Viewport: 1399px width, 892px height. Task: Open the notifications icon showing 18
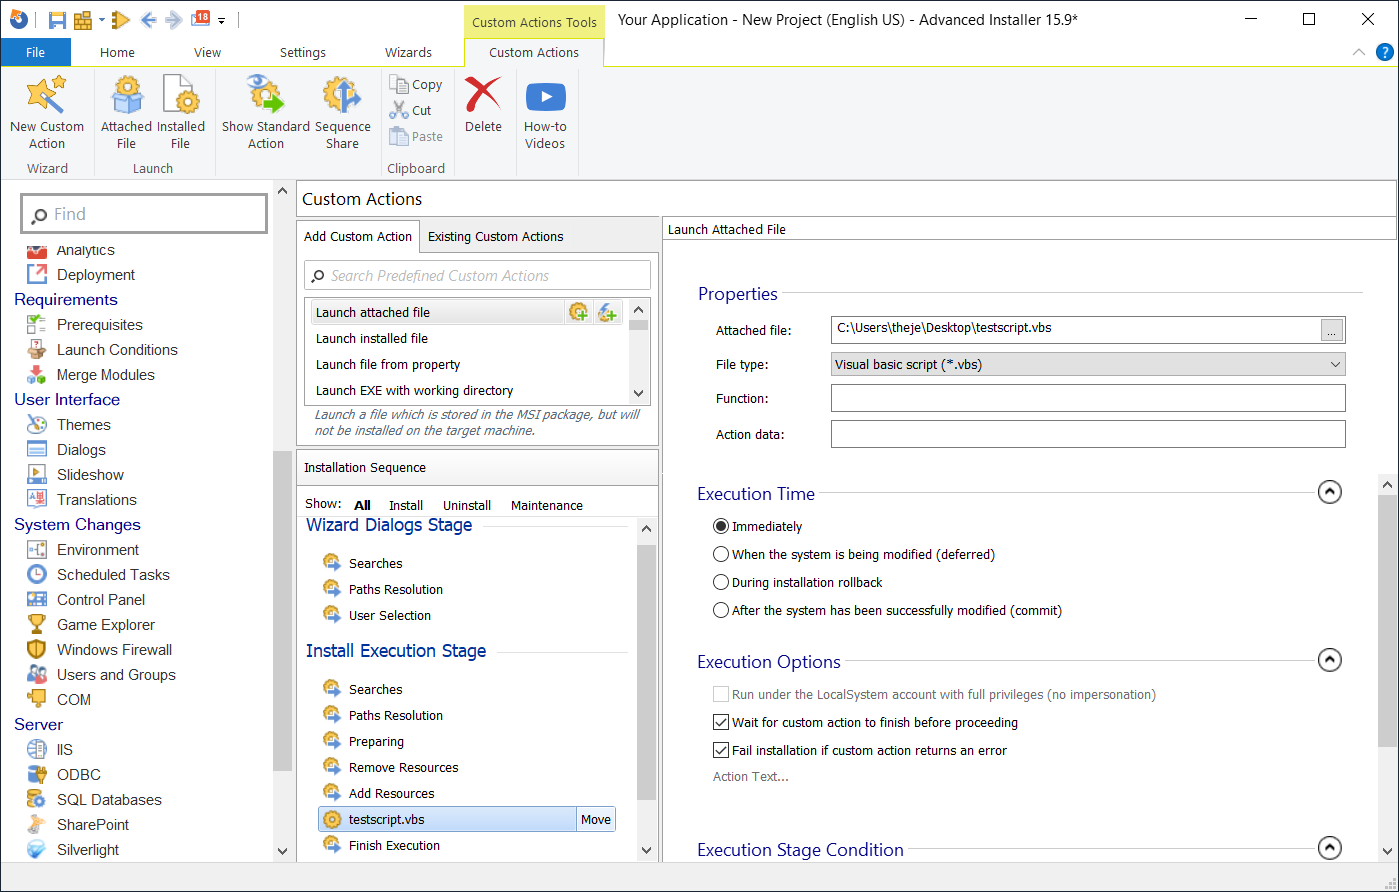pos(201,19)
